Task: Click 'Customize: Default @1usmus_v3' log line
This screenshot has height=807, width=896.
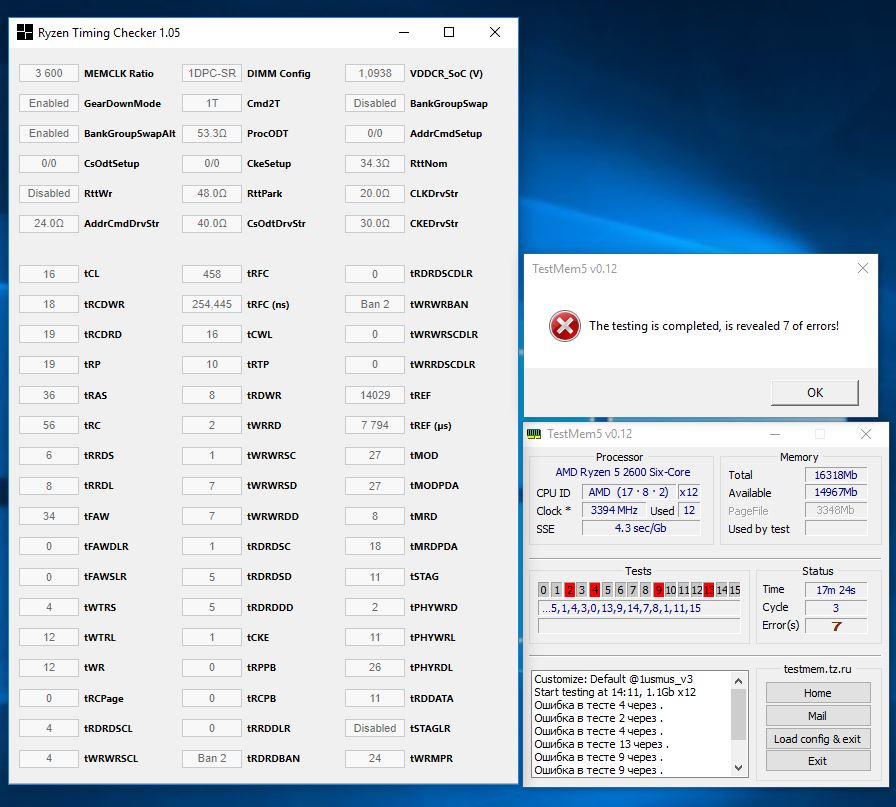Action: tap(613, 679)
